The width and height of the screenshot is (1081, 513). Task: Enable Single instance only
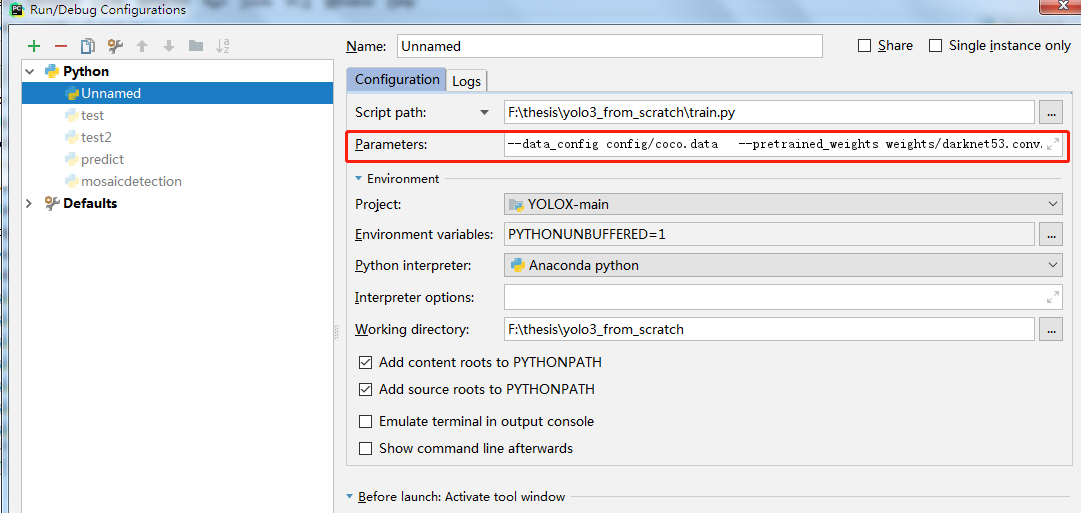[x=936, y=46]
